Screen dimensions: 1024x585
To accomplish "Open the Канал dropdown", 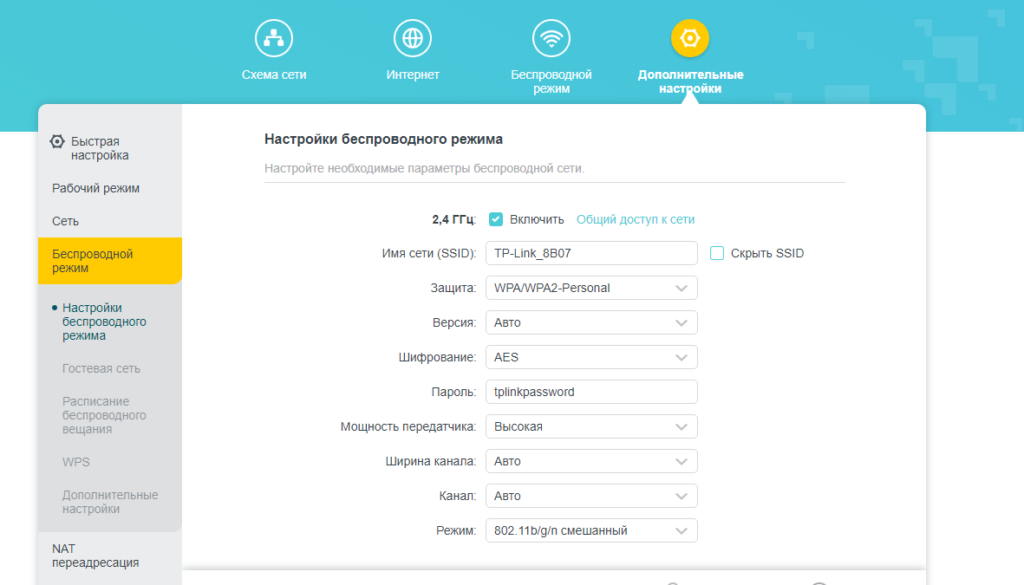I will (x=591, y=496).
